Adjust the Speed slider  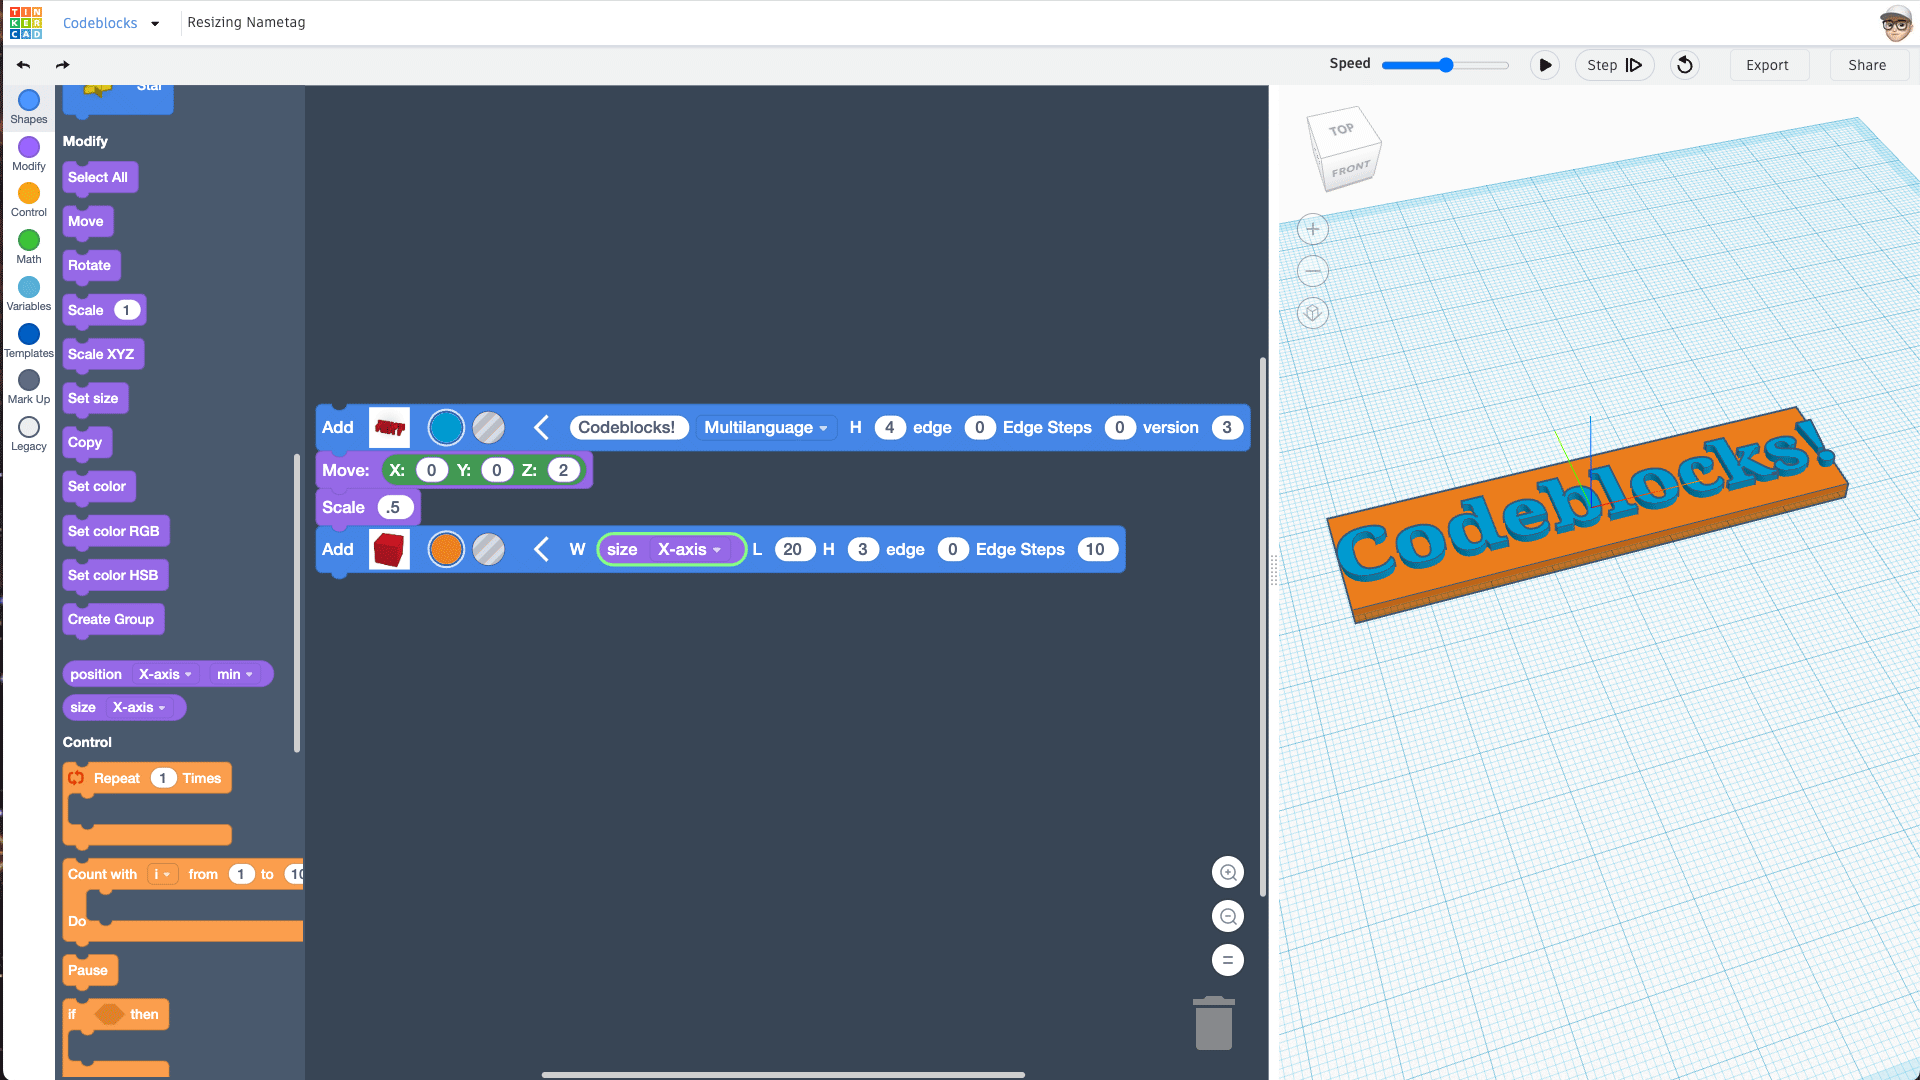pos(1444,64)
